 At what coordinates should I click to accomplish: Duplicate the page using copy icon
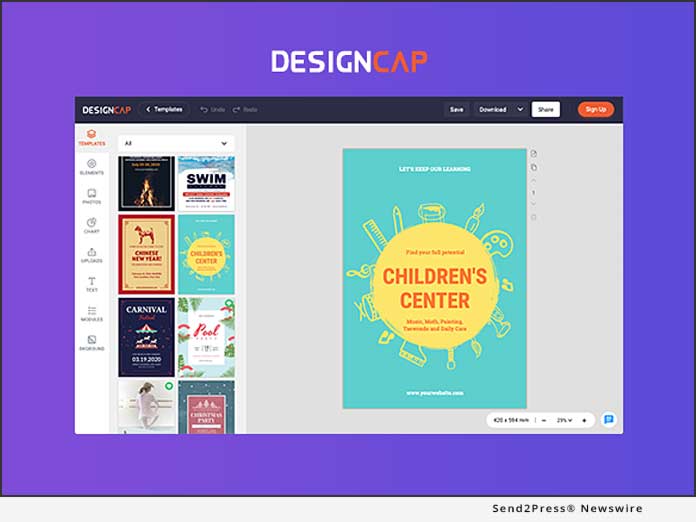[x=534, y=167]
